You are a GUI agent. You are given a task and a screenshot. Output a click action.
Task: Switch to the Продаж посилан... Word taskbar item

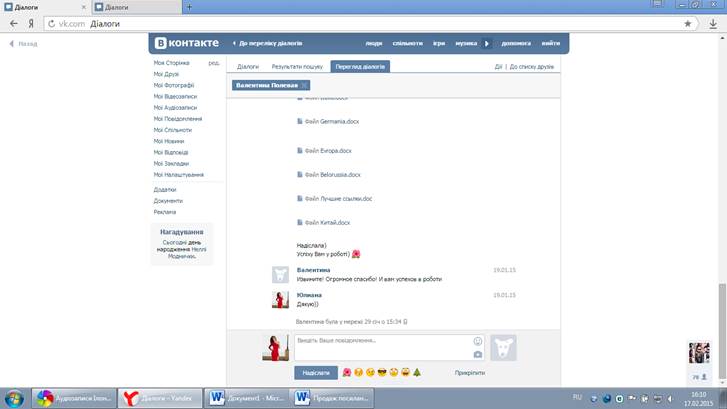coord(332,398)
